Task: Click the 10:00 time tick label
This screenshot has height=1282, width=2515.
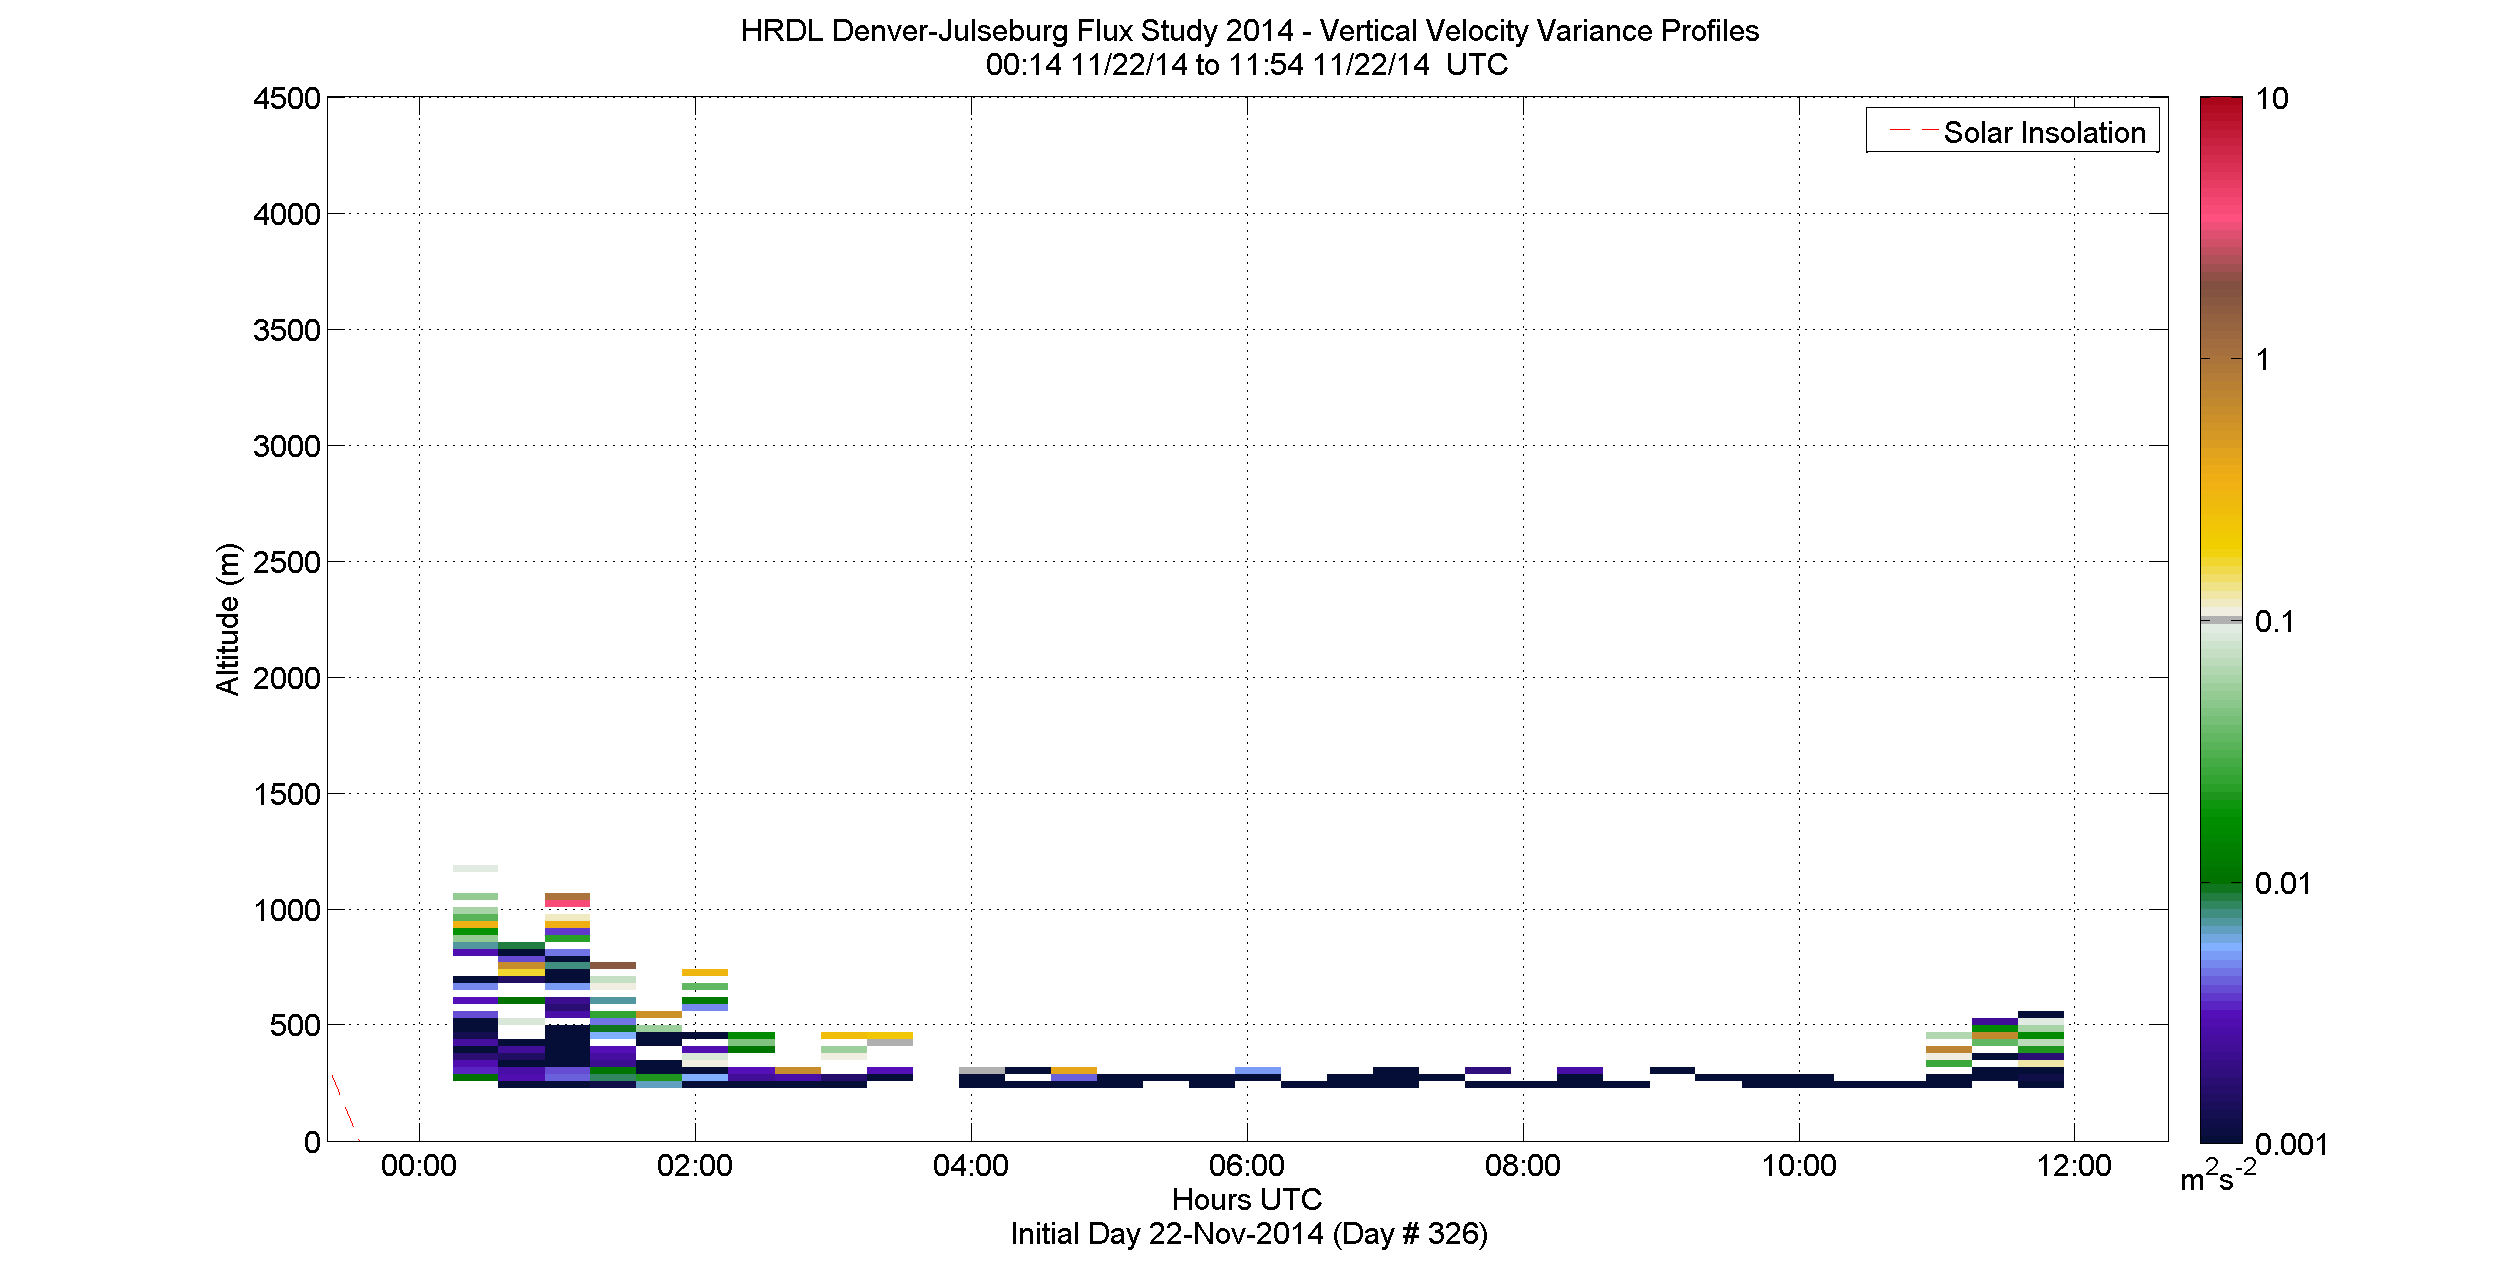Action: coord(1799,1166)
